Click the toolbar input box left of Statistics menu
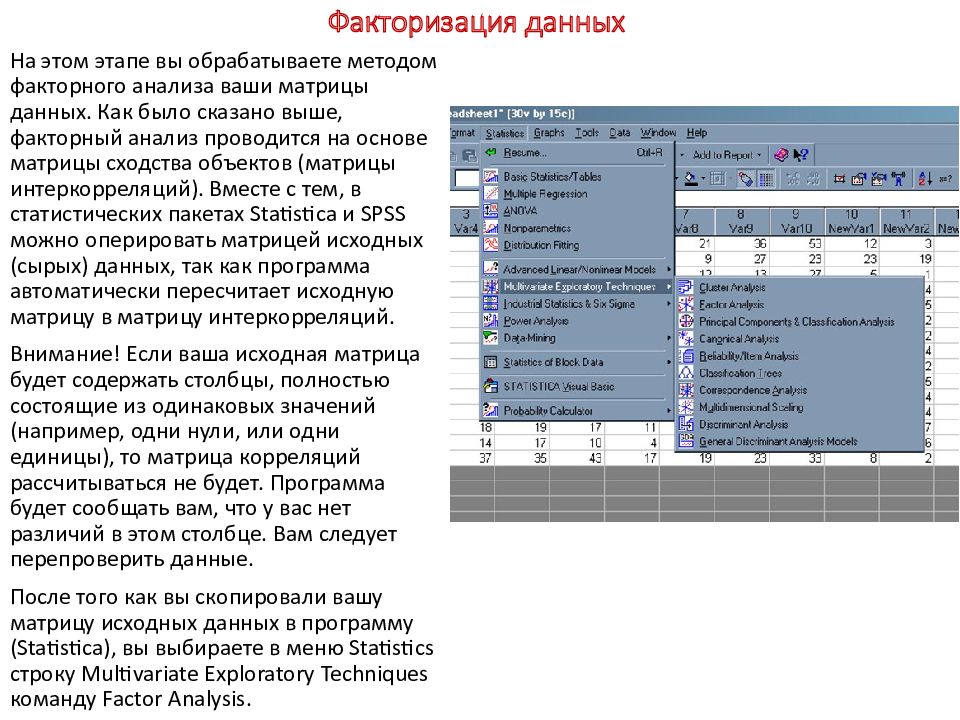 pos(466,179)
